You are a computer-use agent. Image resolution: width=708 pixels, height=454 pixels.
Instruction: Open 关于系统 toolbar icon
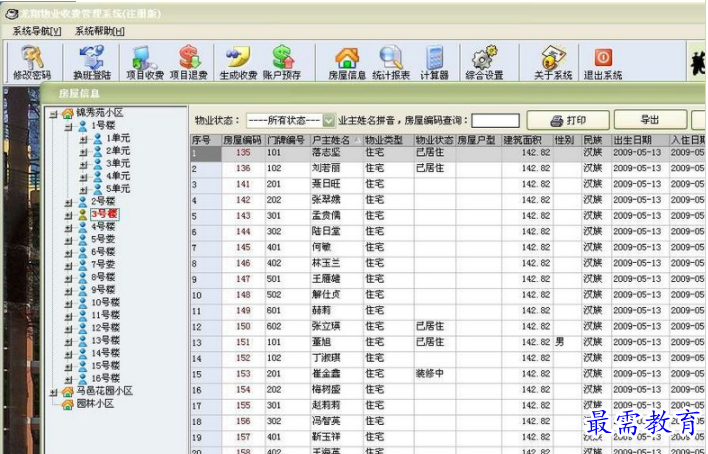coord(553,62)
